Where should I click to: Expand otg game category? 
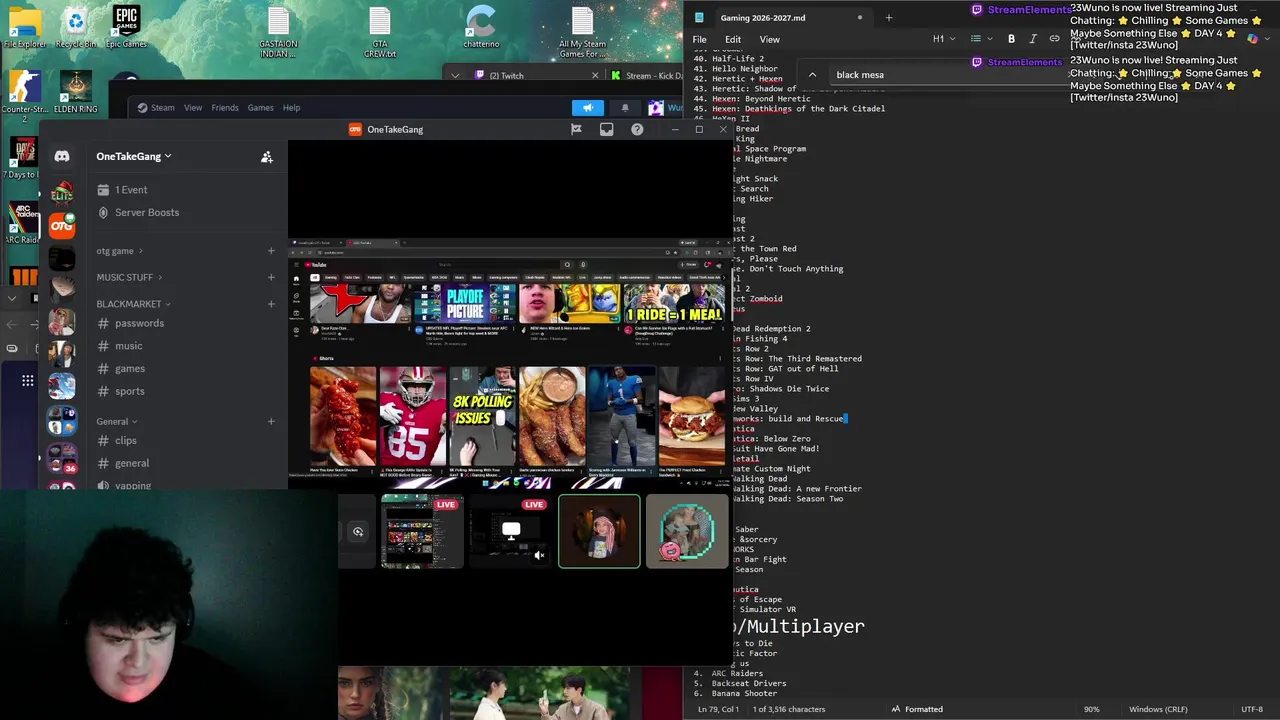[x=120, y=251]
